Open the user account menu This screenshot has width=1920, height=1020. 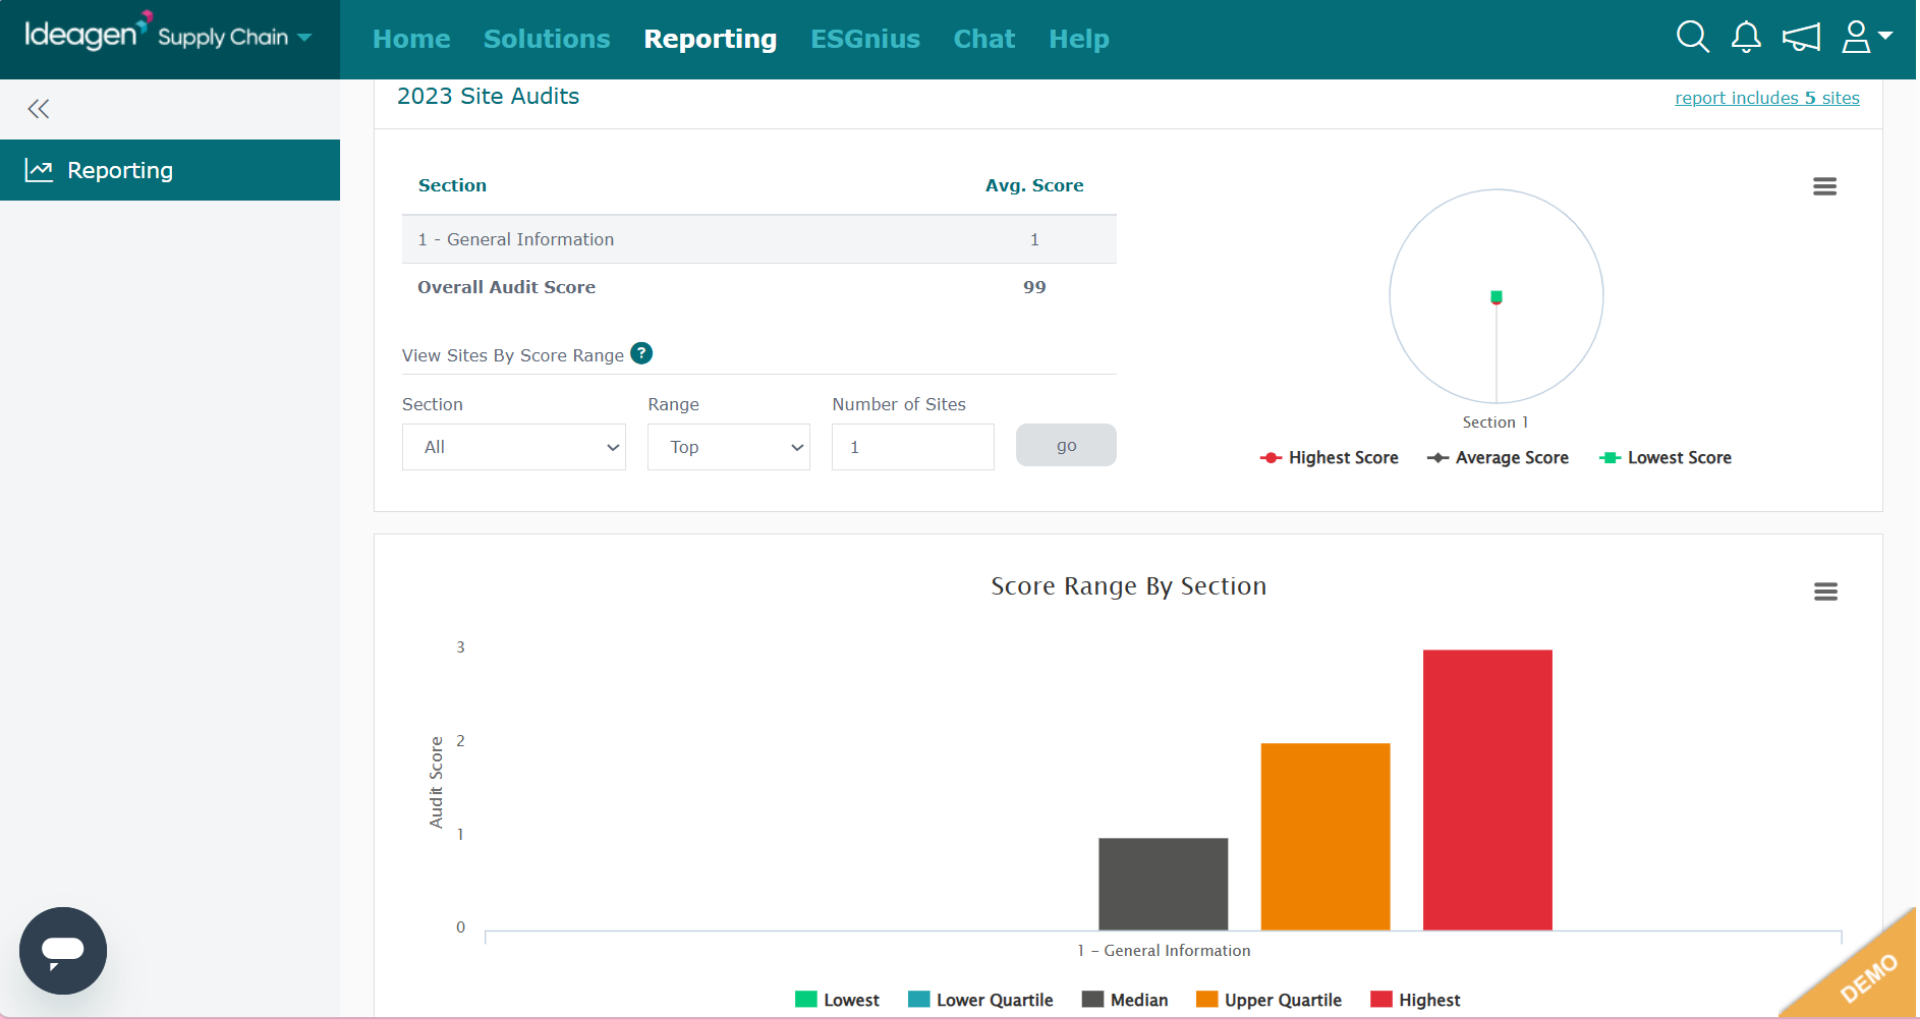(1866, 37)
